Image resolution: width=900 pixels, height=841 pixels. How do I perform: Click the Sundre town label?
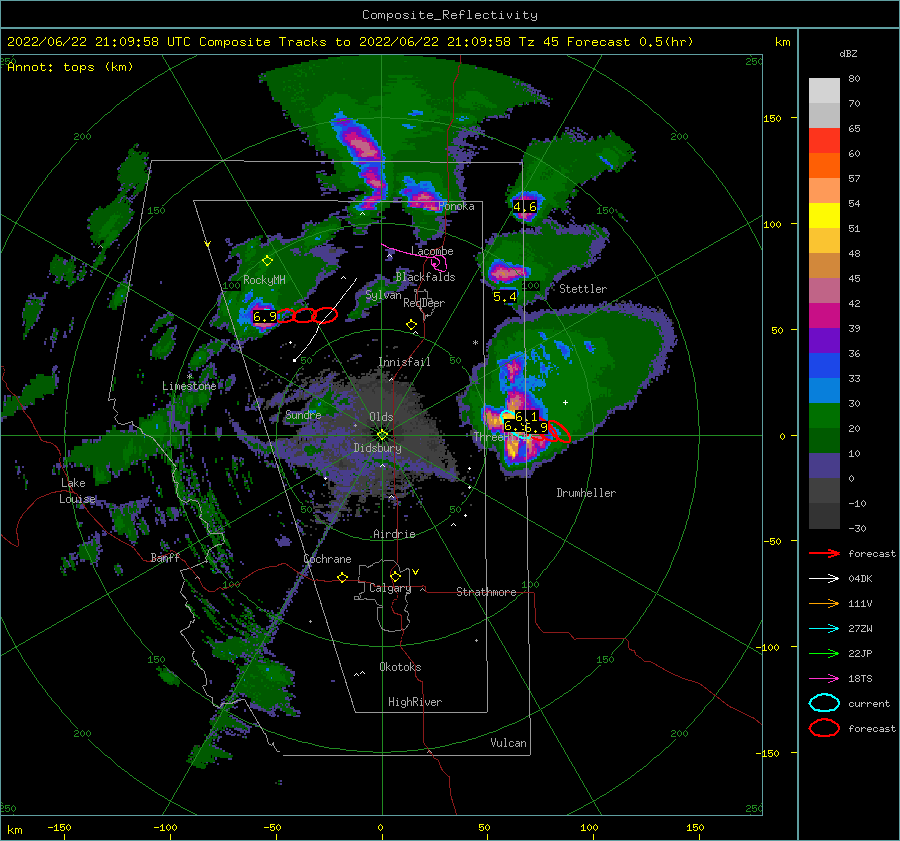click(303, 414)
